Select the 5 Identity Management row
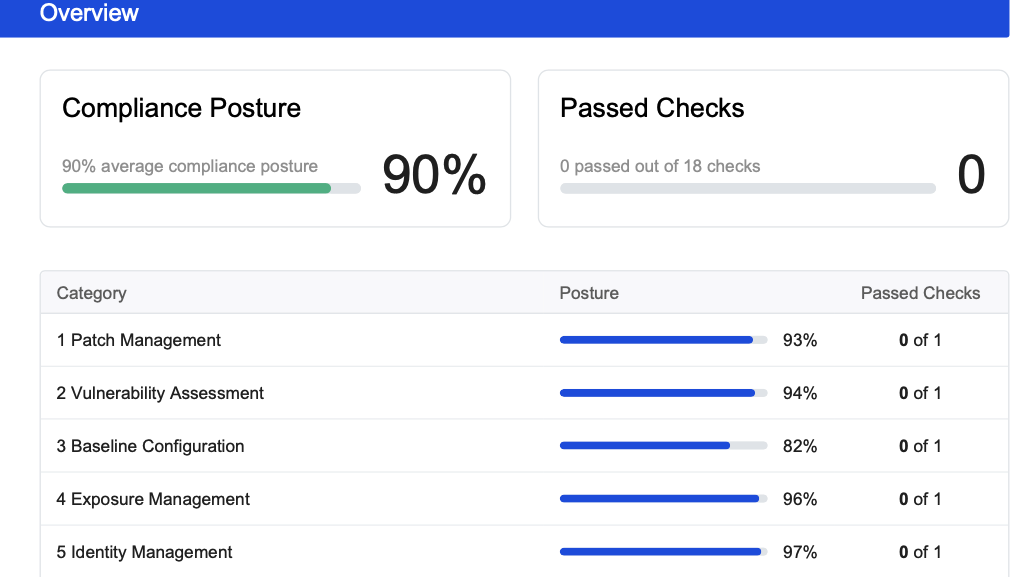Viewport: 1030px width, 577px height. (524, 552)
